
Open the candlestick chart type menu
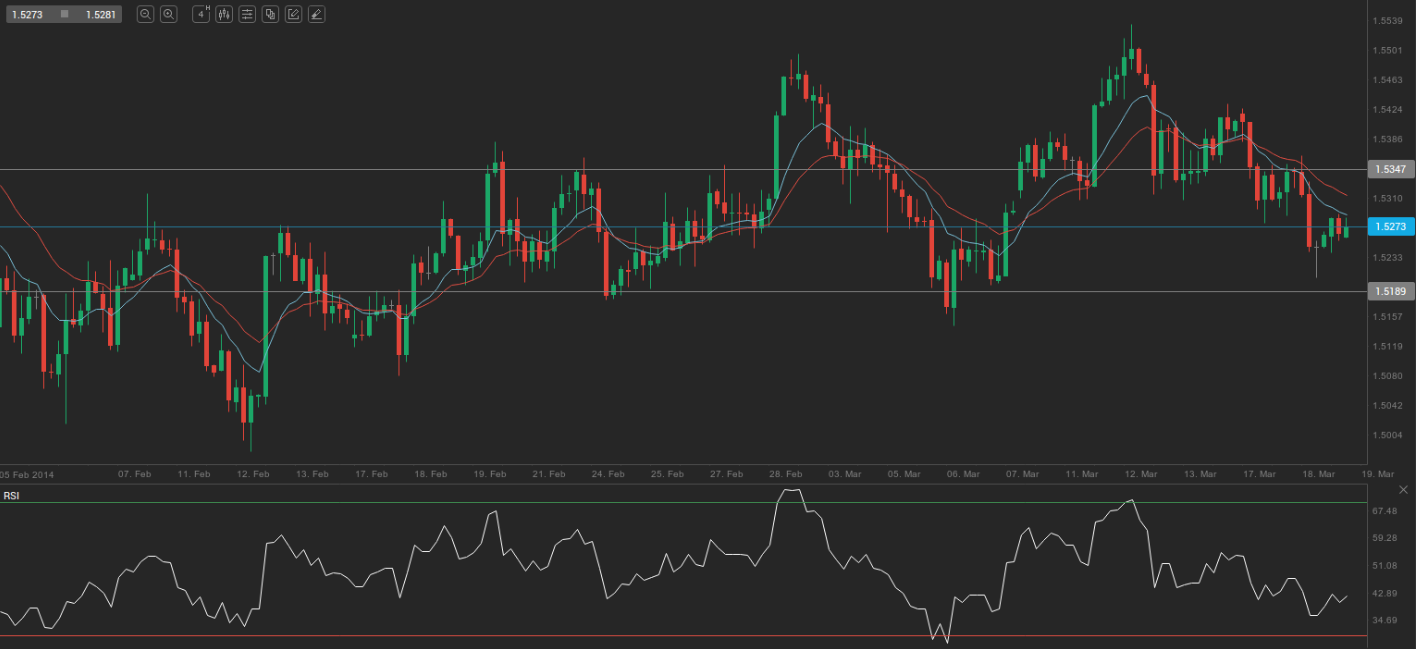224,14
